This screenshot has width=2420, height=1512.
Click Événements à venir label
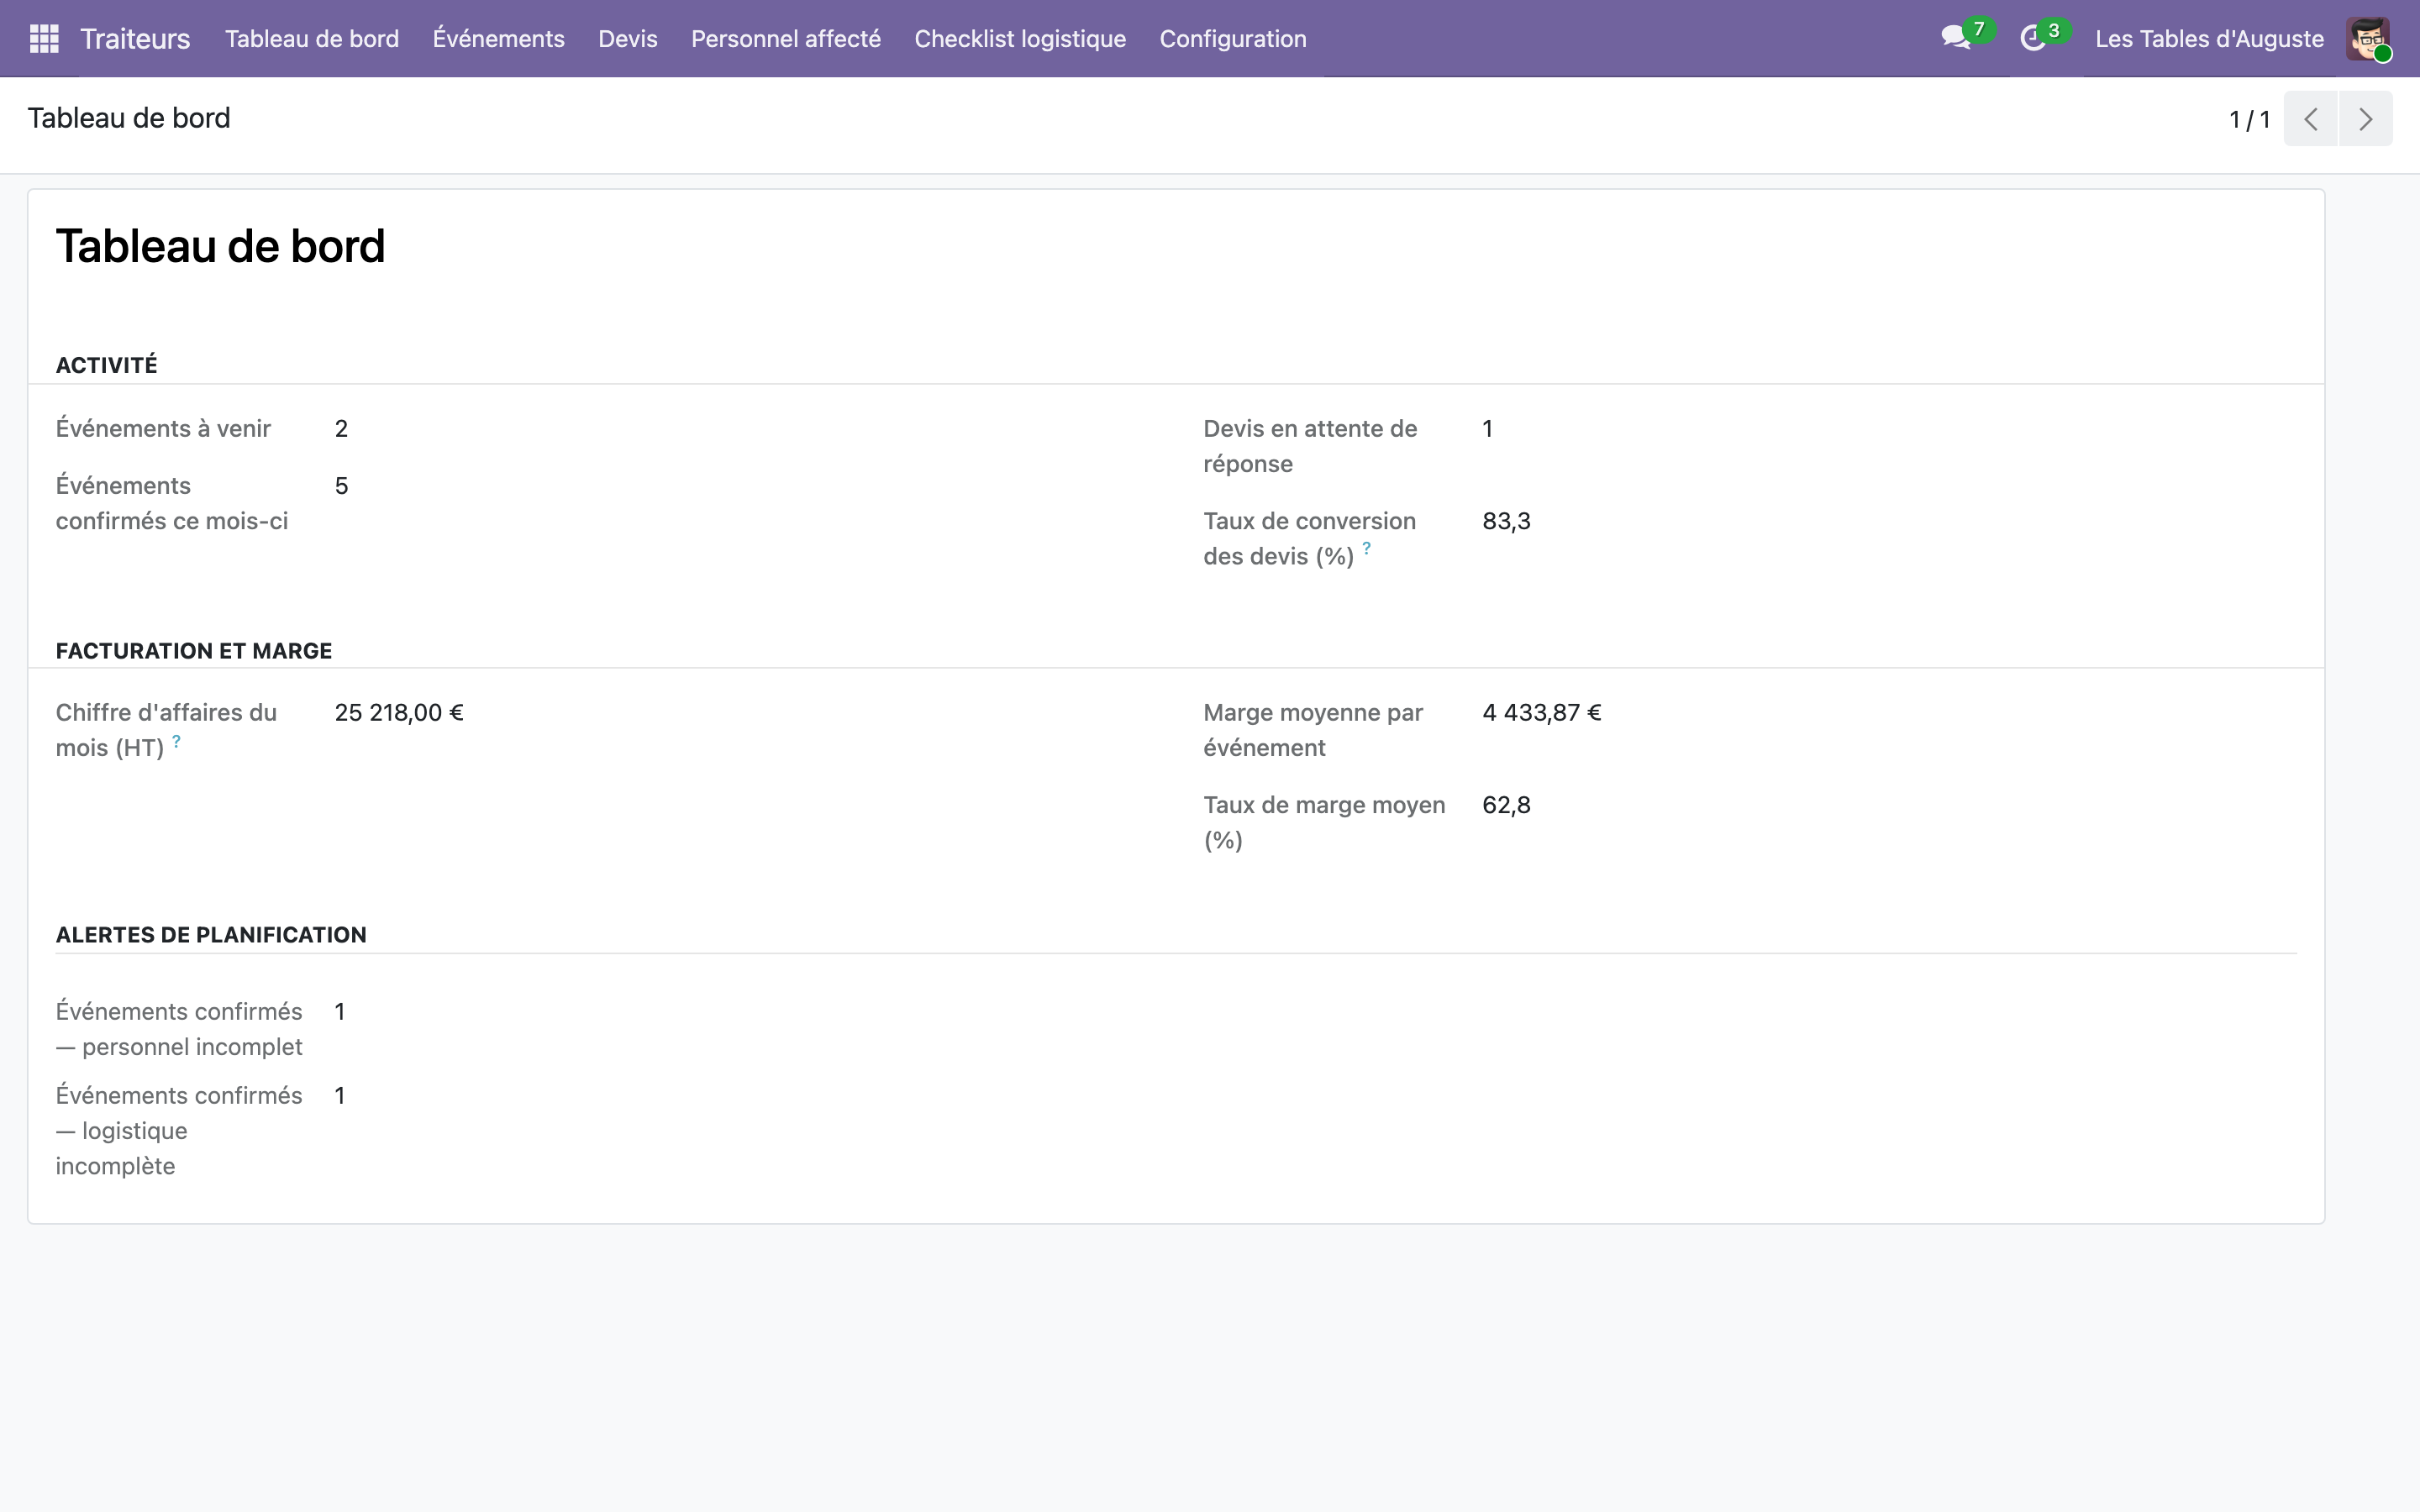[x=163, y=429]
